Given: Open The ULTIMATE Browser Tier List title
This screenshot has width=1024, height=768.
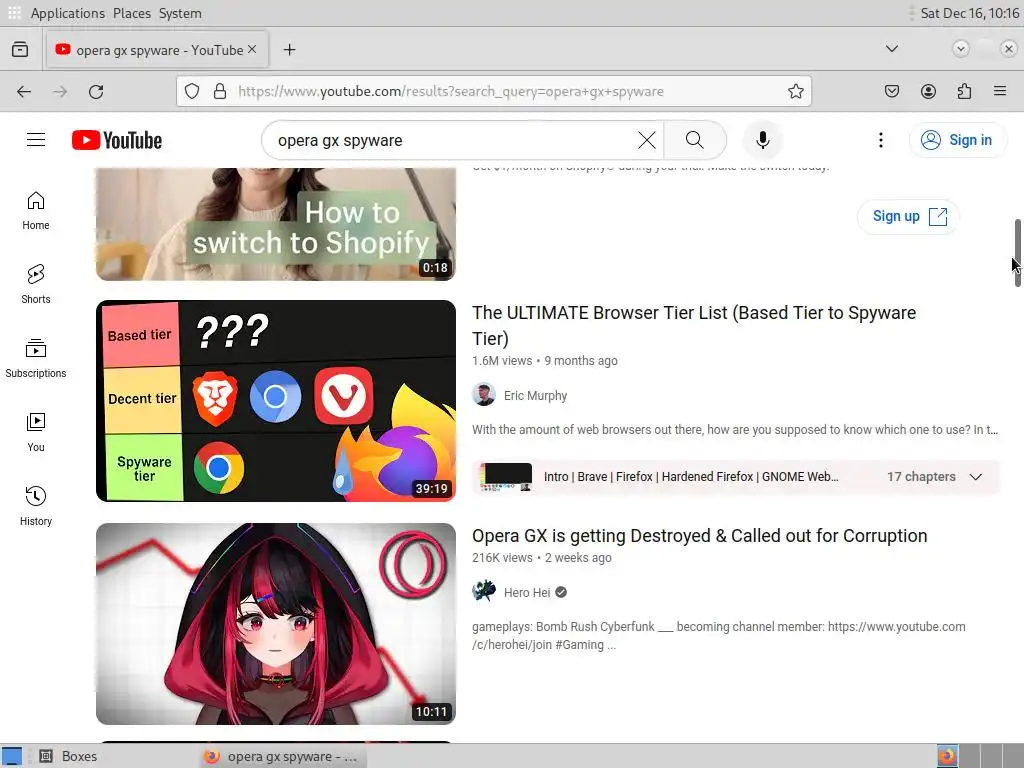Looking at the screenshot, I should 694,325.
